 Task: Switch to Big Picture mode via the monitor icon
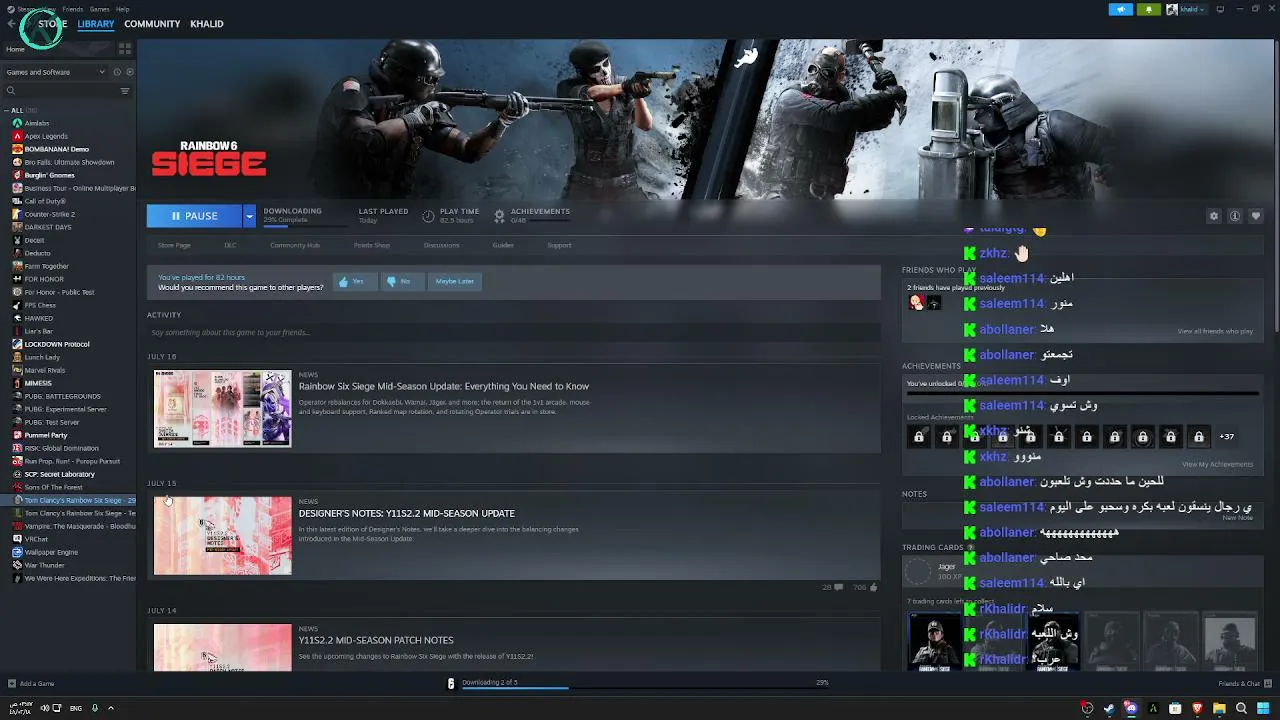coord(1220,9)
